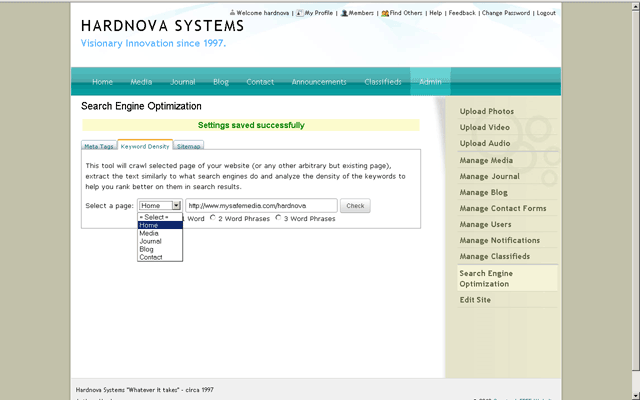The image size is (640, 400).
Task: Switch to the Meta Tags tab
Action: [x=98, y=146]
